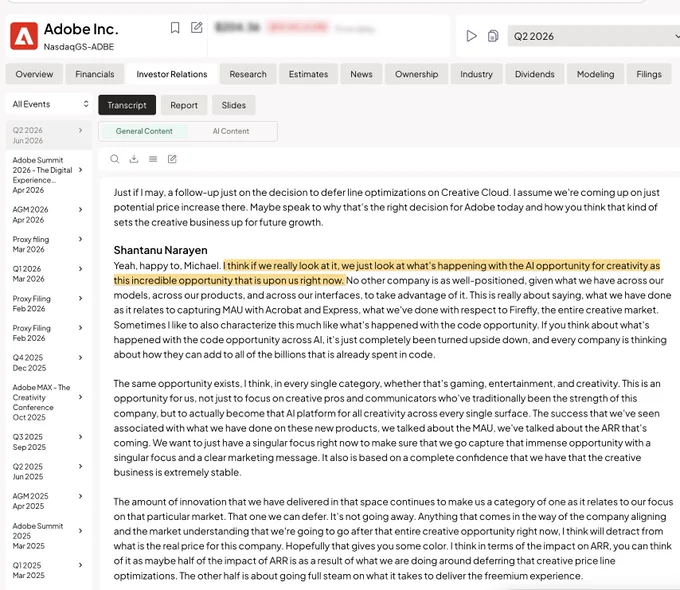The height and width of the screenshot is (590, 680).
Task: Expand the Q1 2026 event chevron
Action: (81, 269)
